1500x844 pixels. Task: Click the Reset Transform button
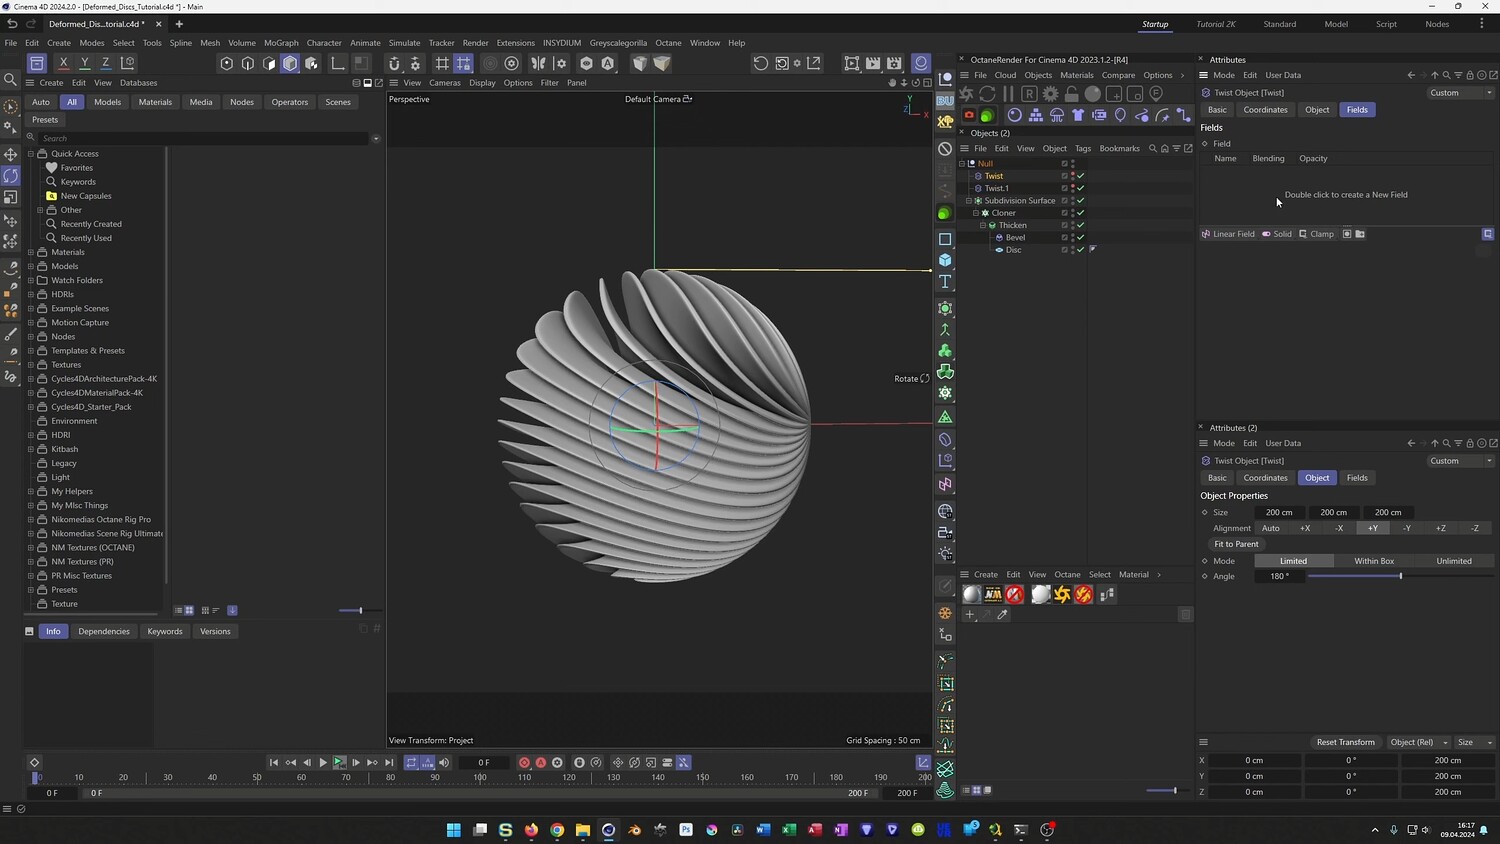click(x=1345, y=742)
